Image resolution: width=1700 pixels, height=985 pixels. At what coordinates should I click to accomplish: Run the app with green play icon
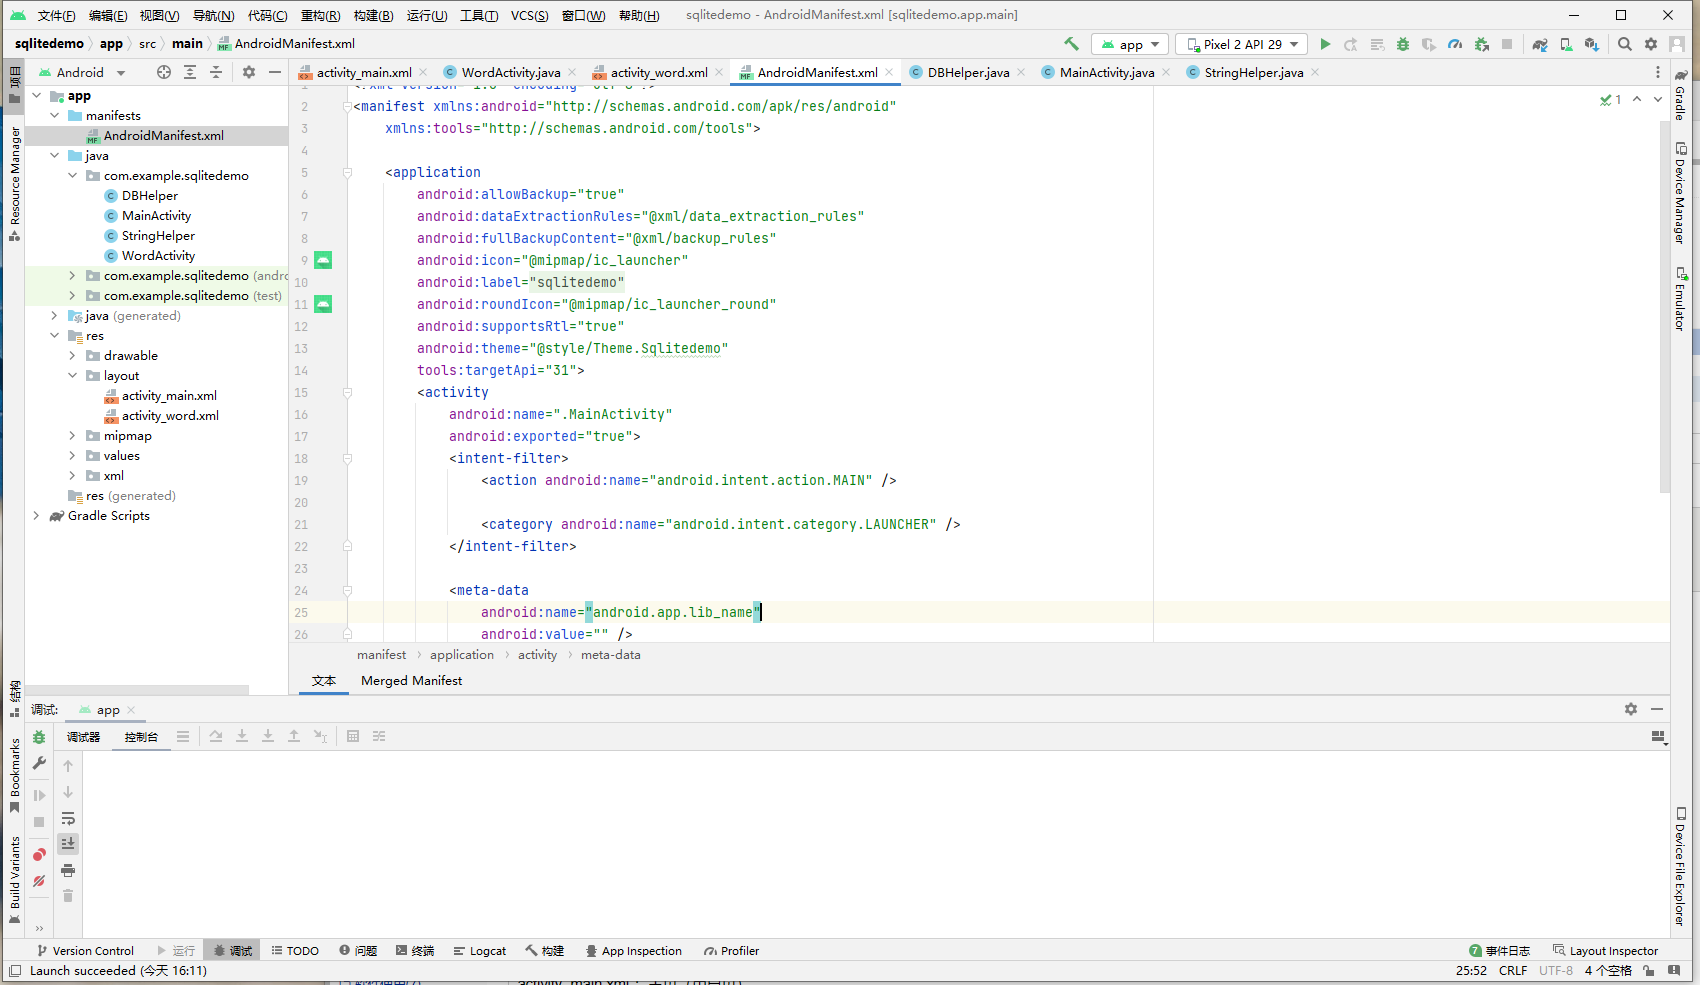click(x=1325, y=44)
